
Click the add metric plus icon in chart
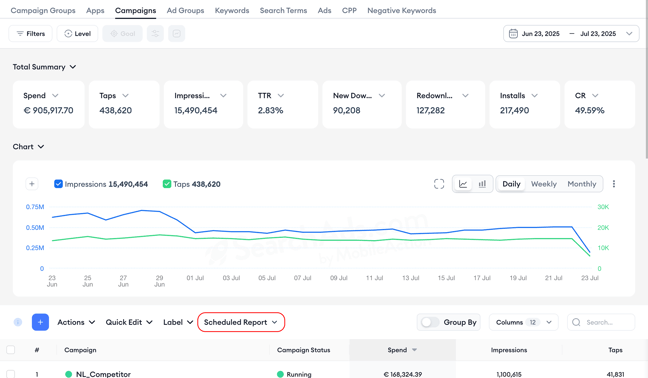click(32, 184)
